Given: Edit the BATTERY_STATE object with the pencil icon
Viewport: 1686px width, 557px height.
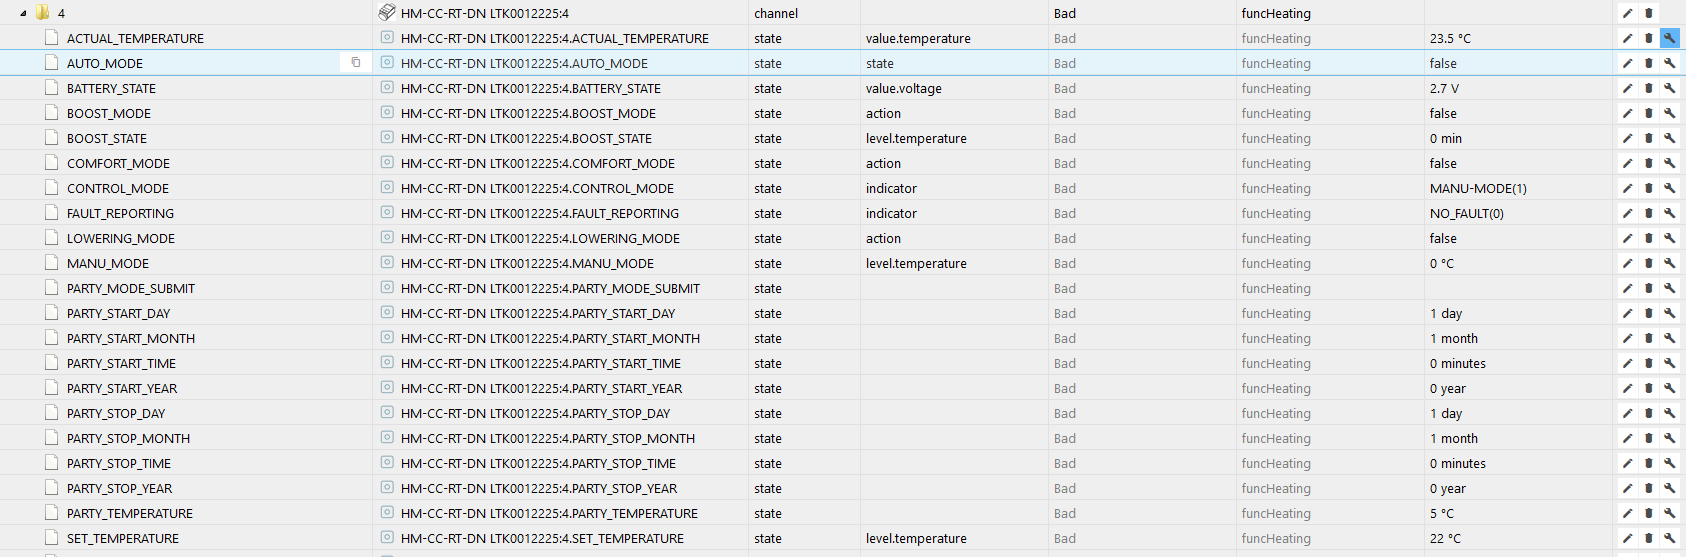Looking at the screenshot, I should pyautogui.click(x=1627, y=88).
